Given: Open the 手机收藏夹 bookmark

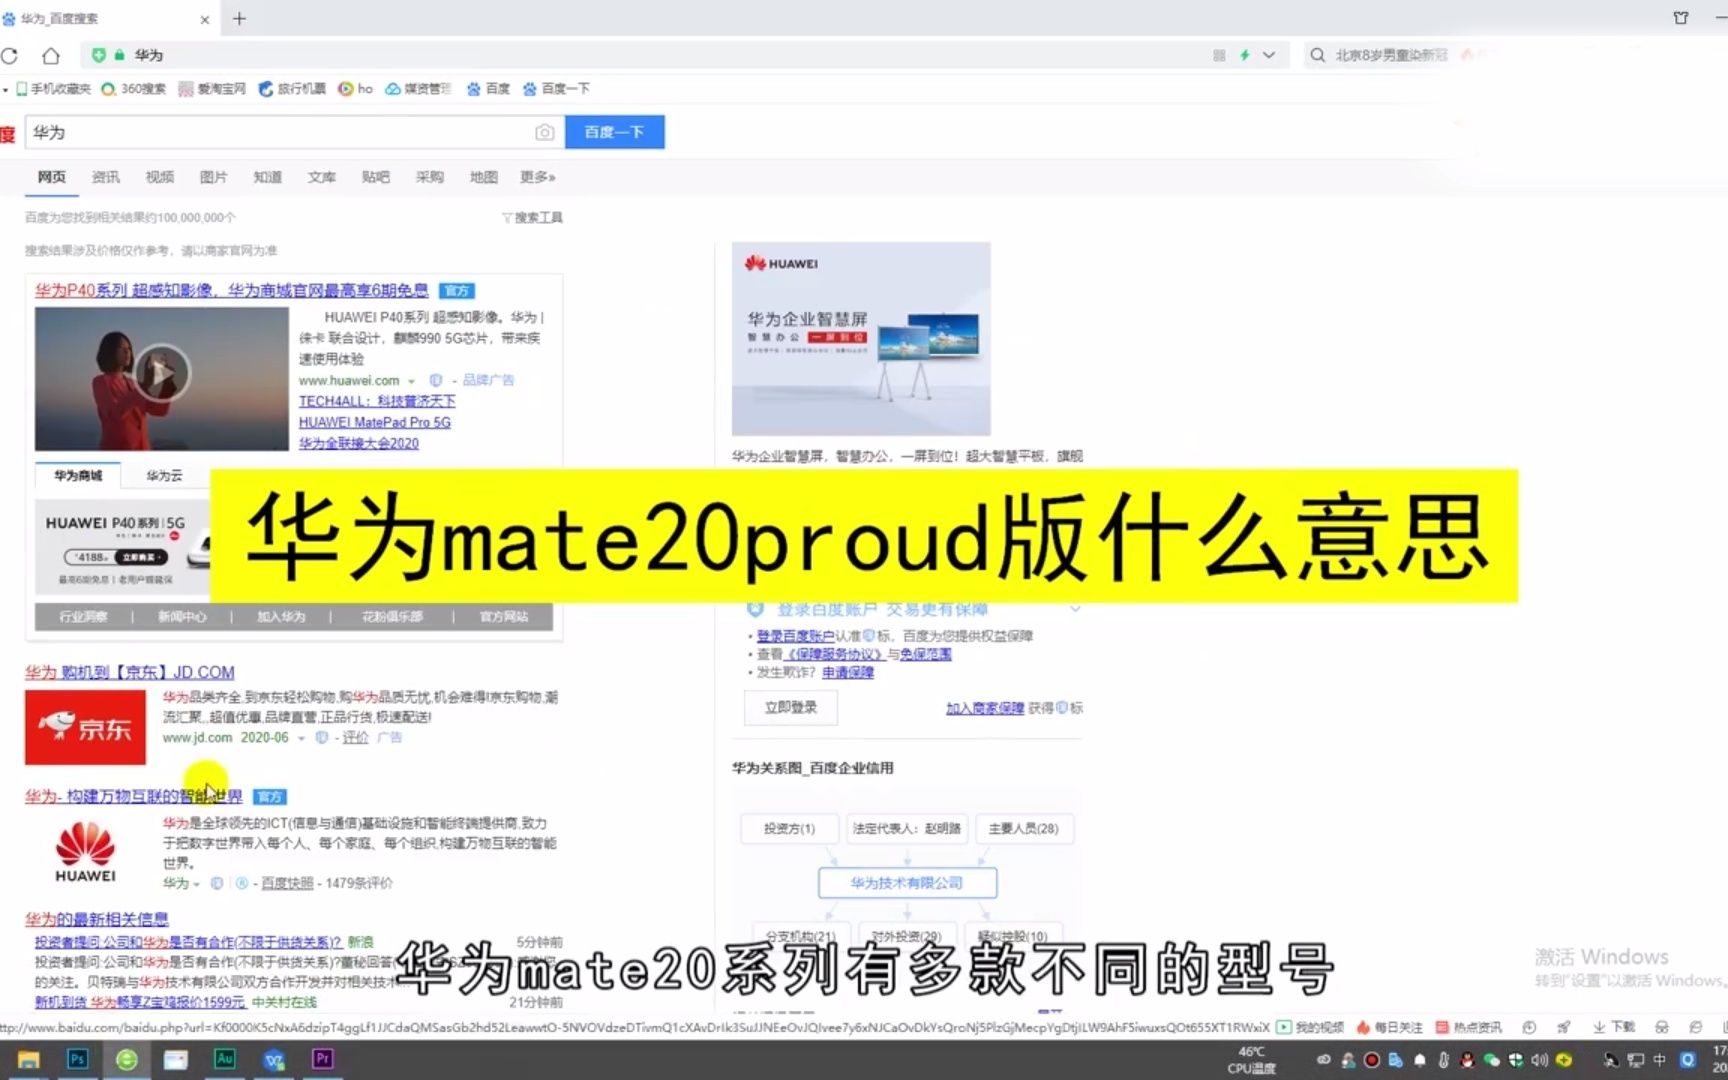Looking at the screenshot, I should click(x=53, y=89).
